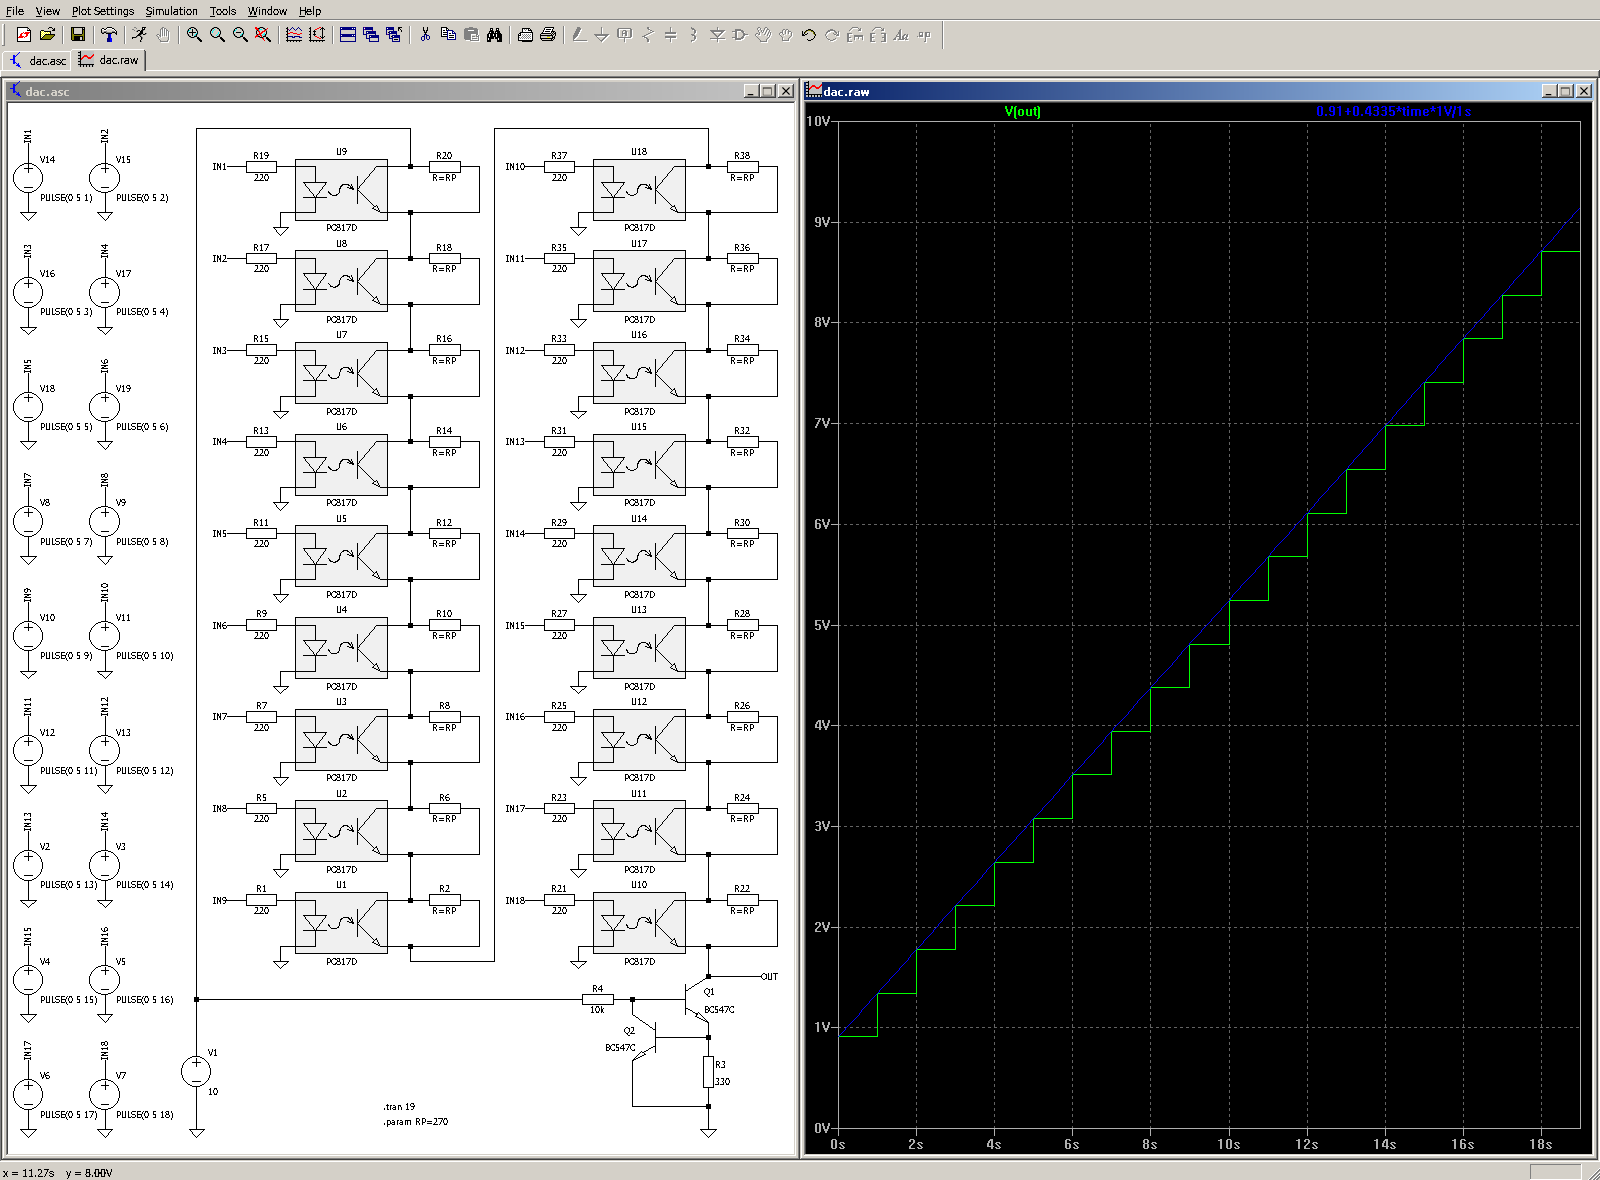Screen dimensions: 1600x1180
Task: Click the Redo arrow icon
Action: [x=832, y=35]
